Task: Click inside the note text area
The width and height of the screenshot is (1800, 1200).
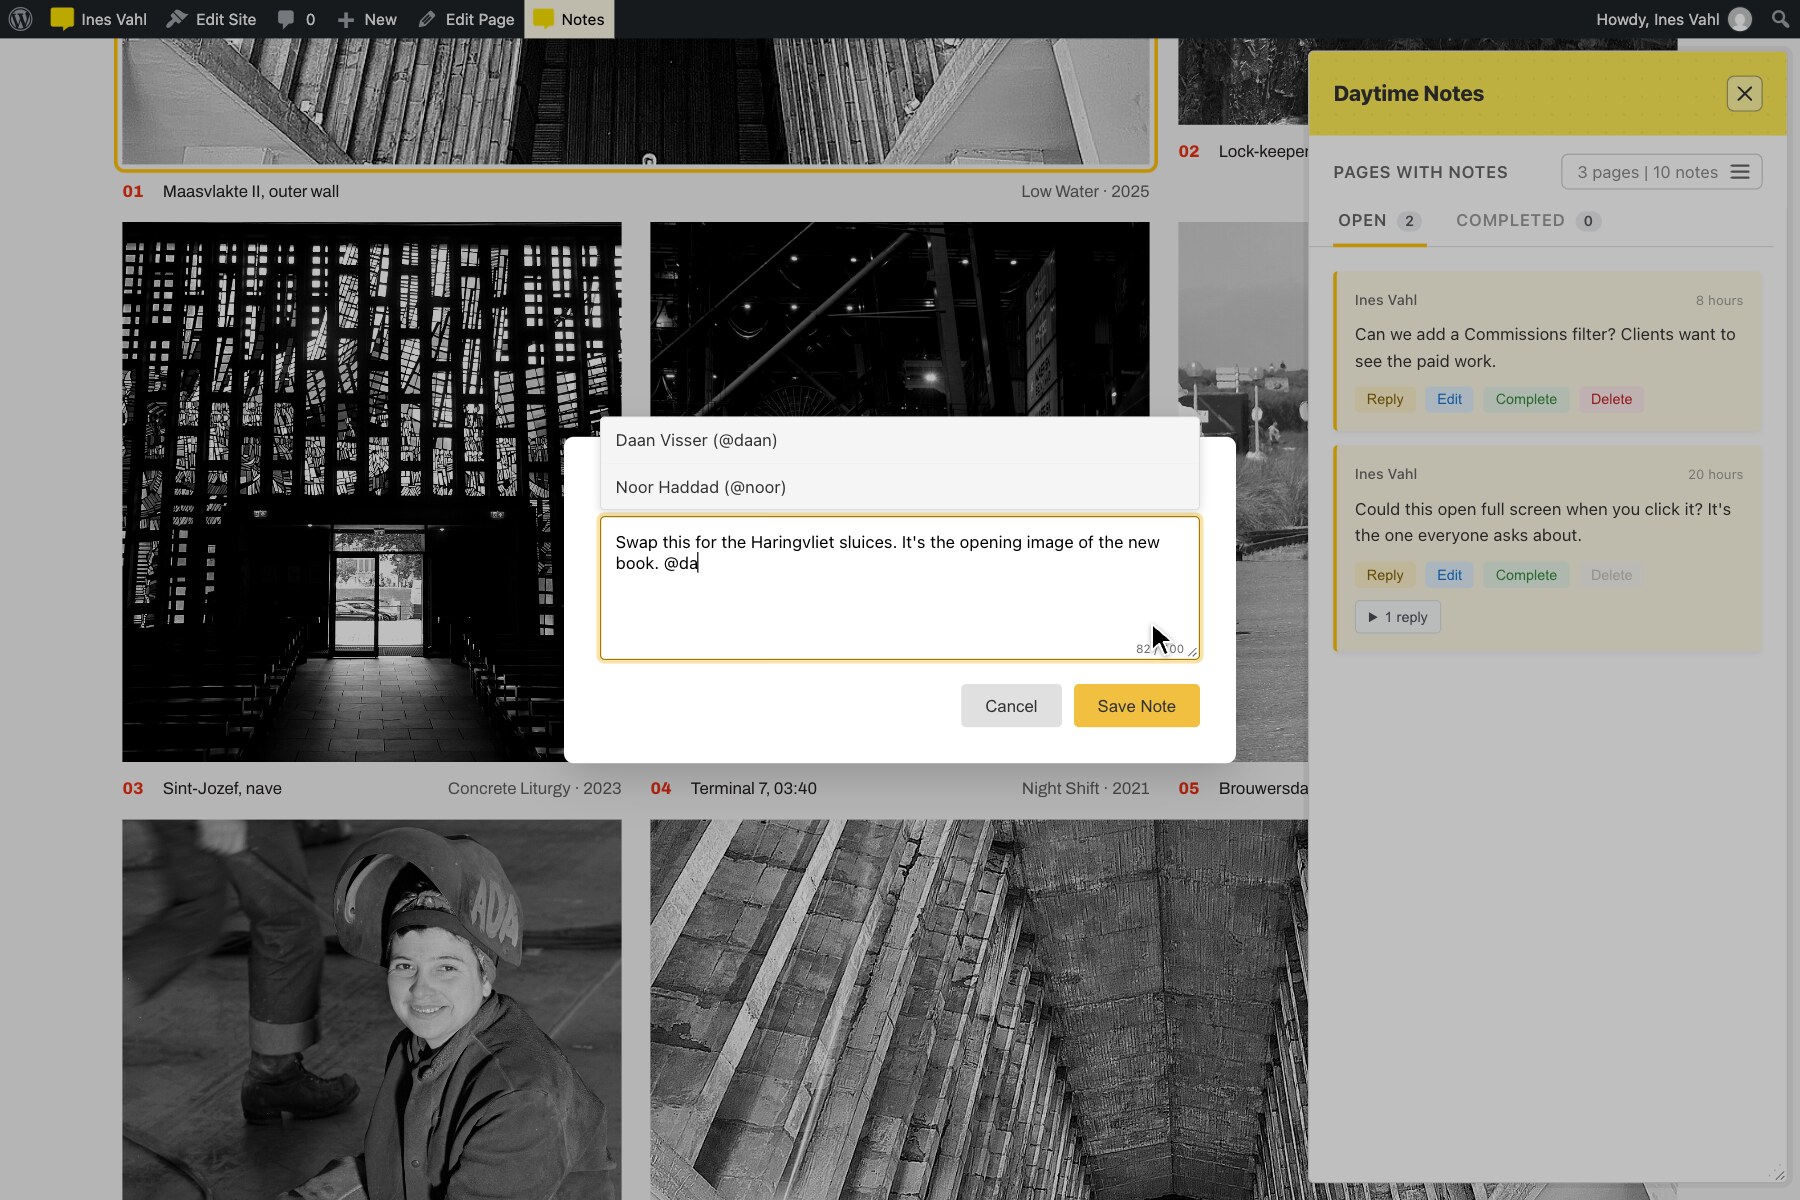Action: click(x=899, y=588)
